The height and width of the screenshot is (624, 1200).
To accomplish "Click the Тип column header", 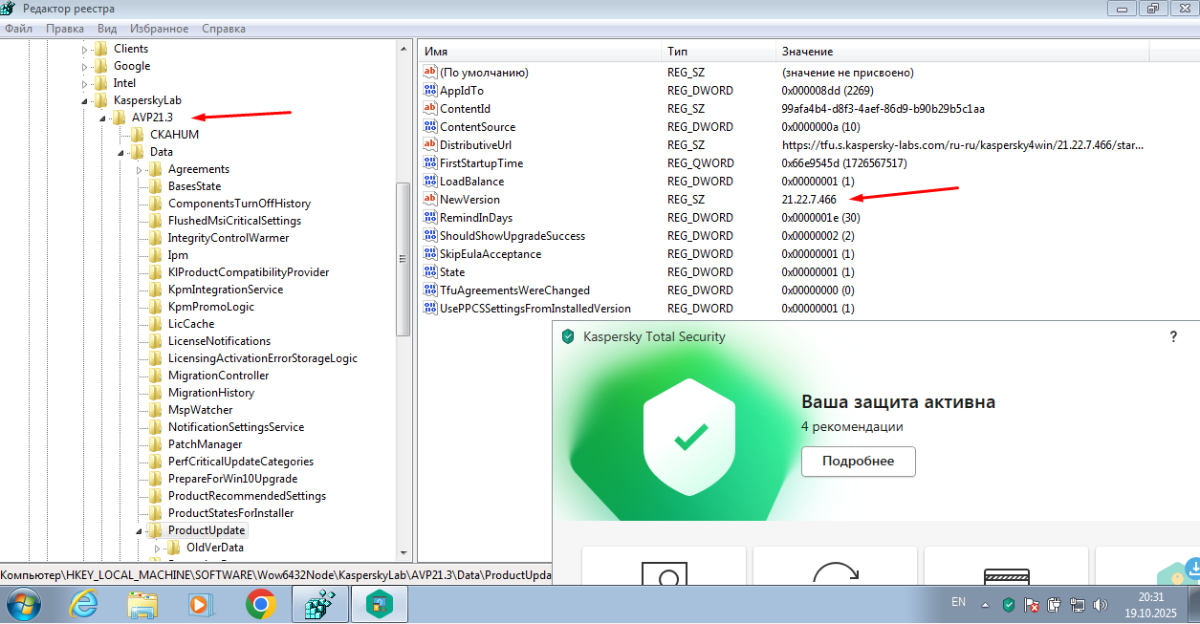I will pyautogui.click(x=719, y=51).
